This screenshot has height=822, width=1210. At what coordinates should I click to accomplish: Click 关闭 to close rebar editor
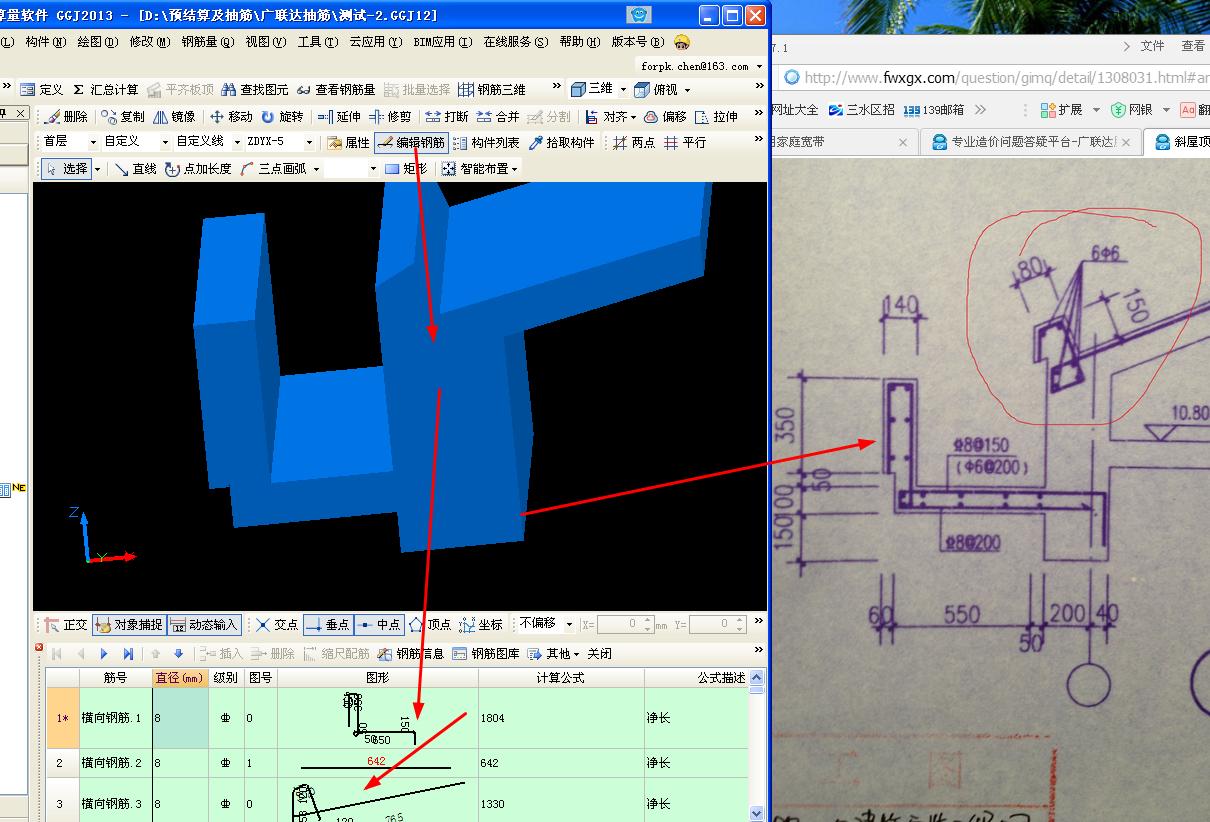[599, 654]
